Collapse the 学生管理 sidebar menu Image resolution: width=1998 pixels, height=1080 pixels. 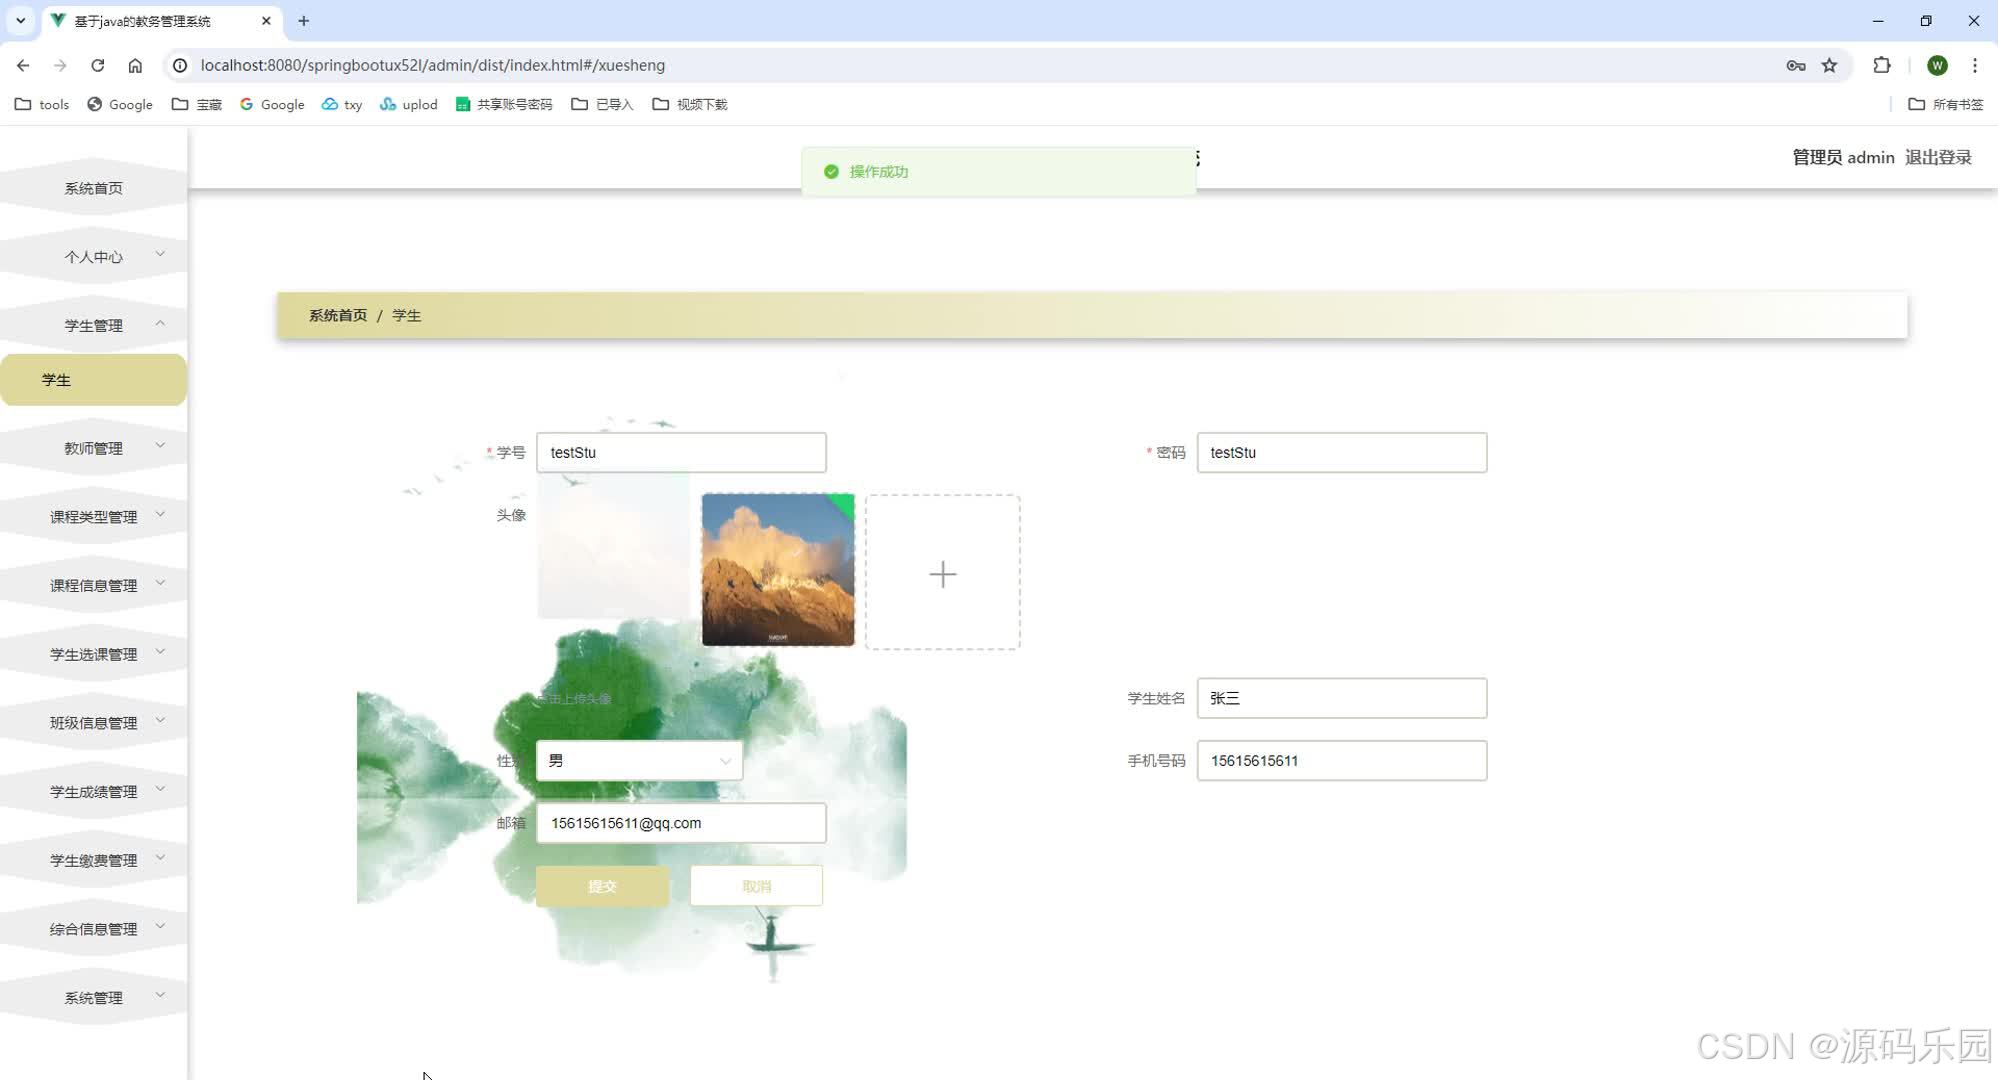(94, 325)
